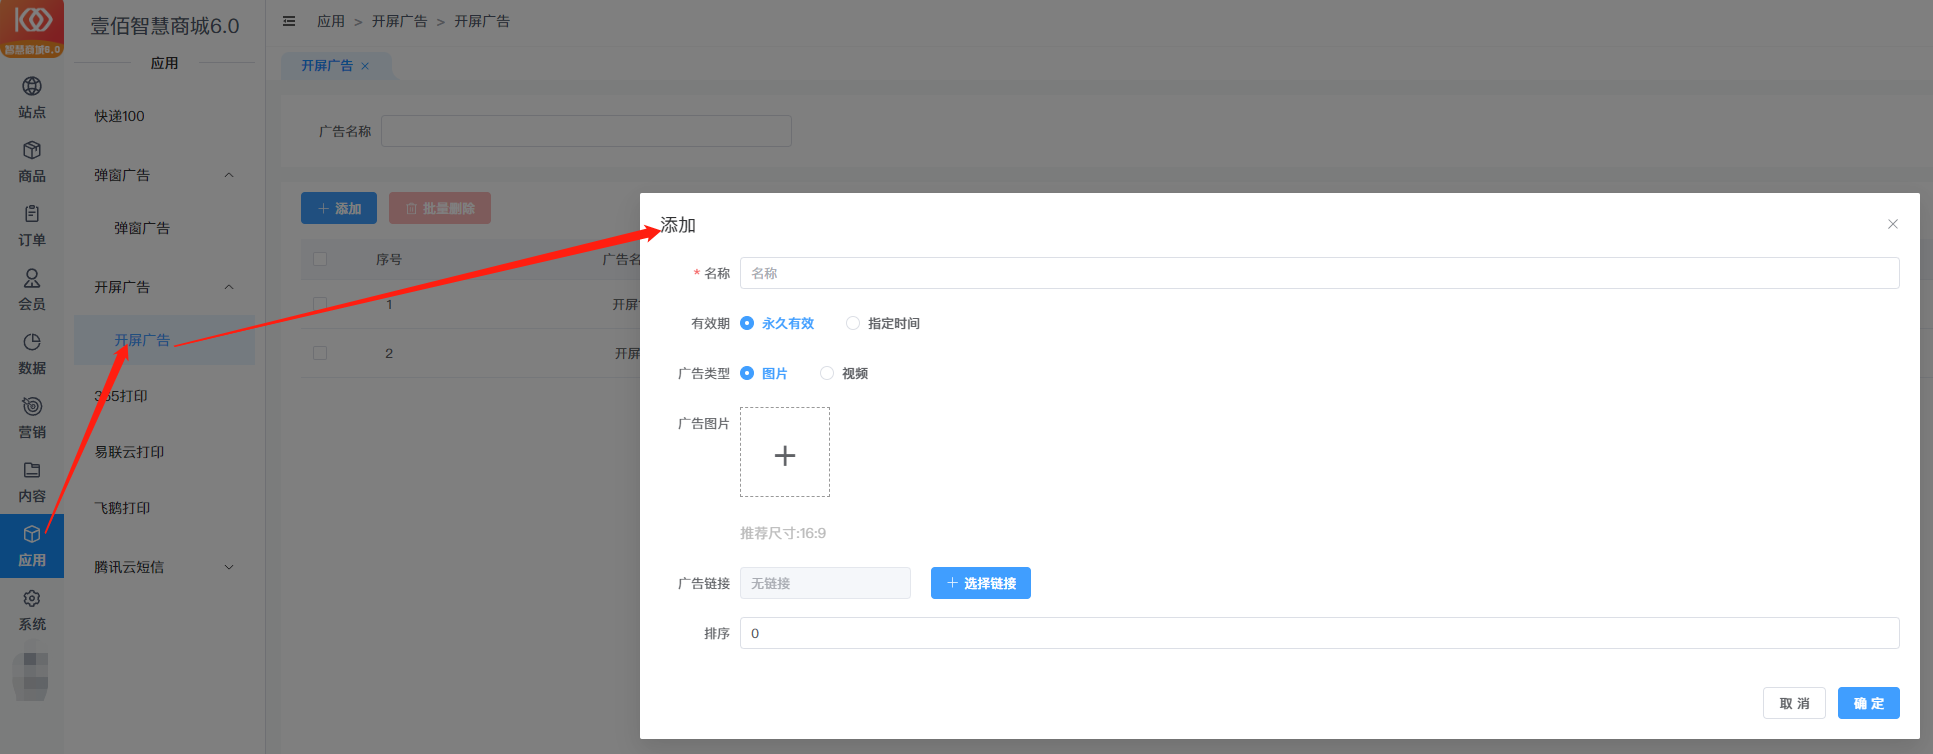Tick the checkbox for row 1
This screenshot has width=1933, height=754.
[x=320, y=303]
